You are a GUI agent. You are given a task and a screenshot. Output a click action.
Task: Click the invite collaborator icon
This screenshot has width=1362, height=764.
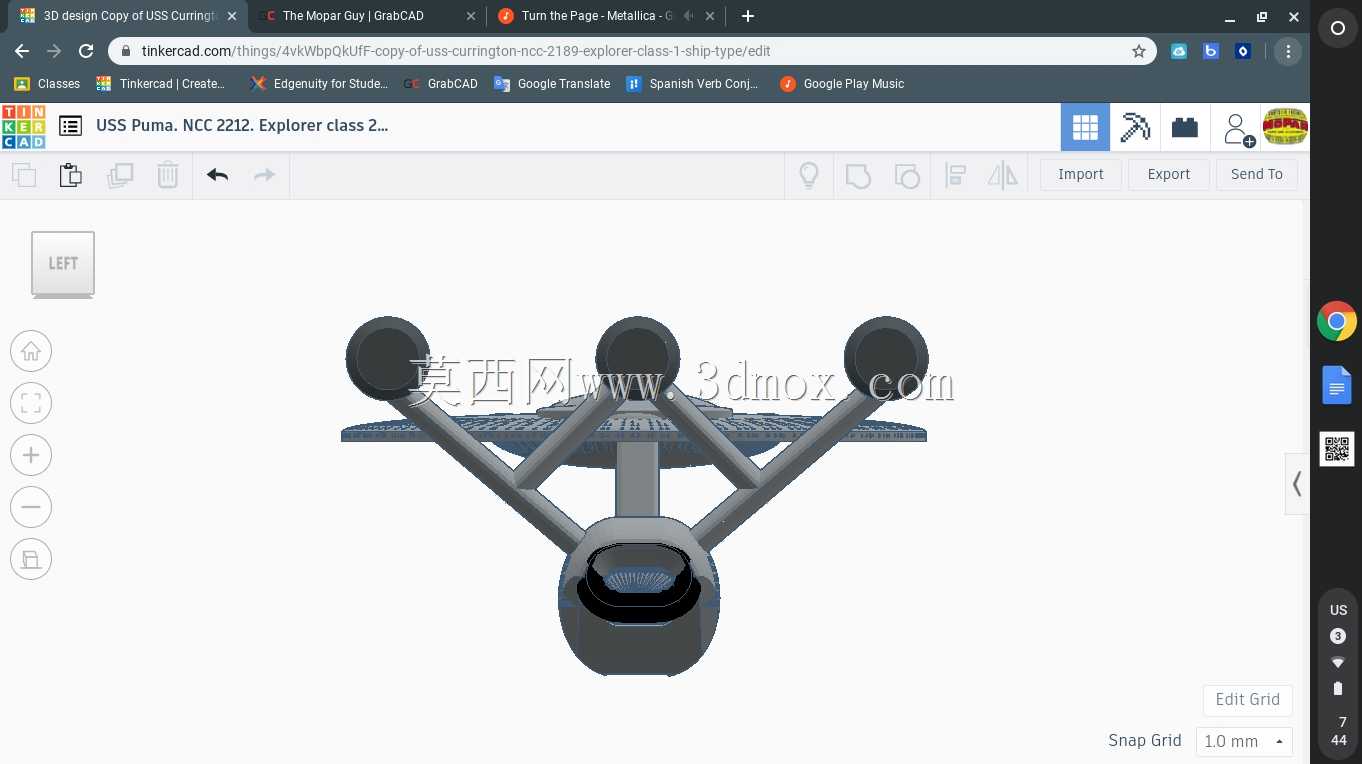coord(1237,128)
